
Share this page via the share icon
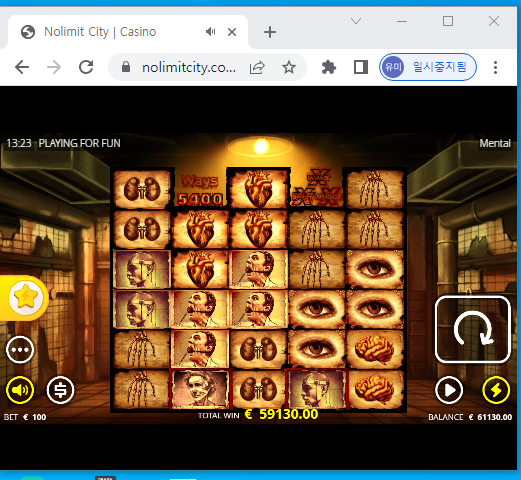pyautogui.click(x=257, y=67)
